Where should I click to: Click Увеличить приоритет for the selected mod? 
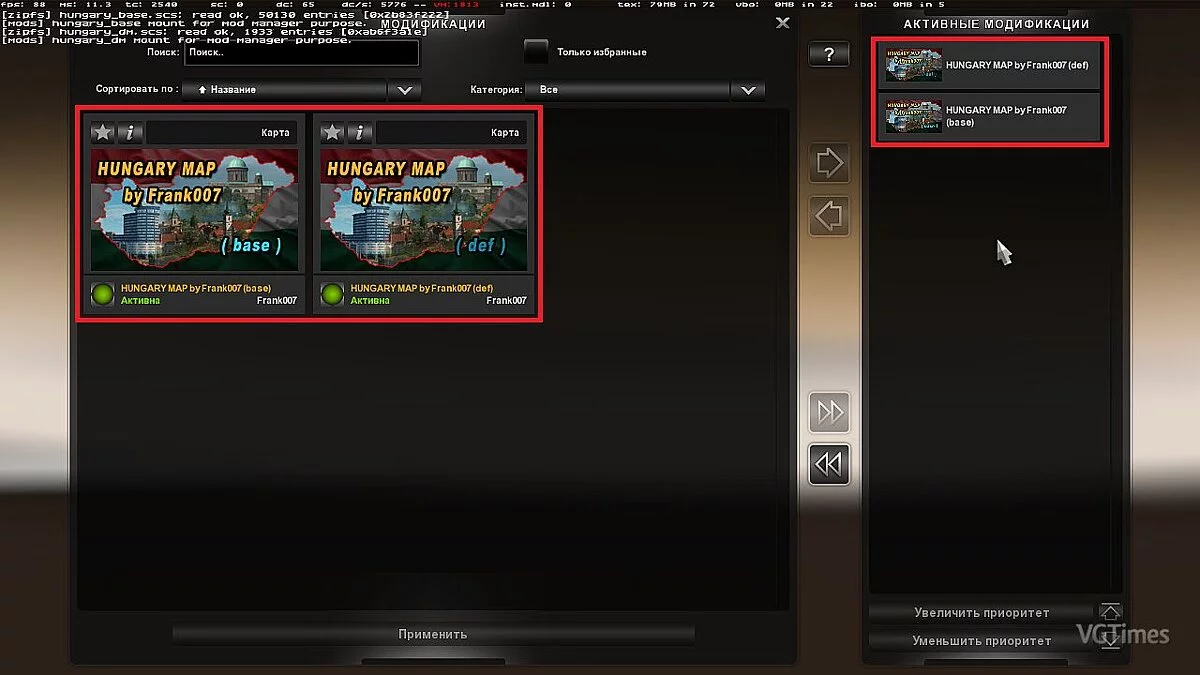pyautogui.click(x=982, y=612)
